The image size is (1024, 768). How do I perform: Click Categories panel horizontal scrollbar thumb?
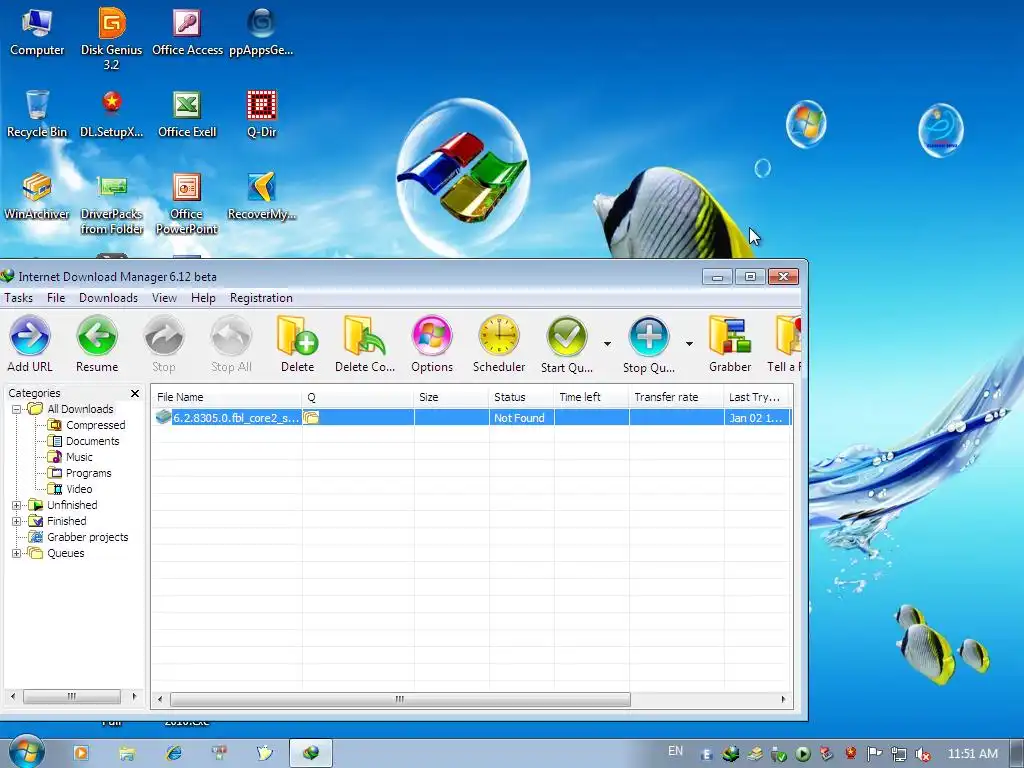coord(72,697)
